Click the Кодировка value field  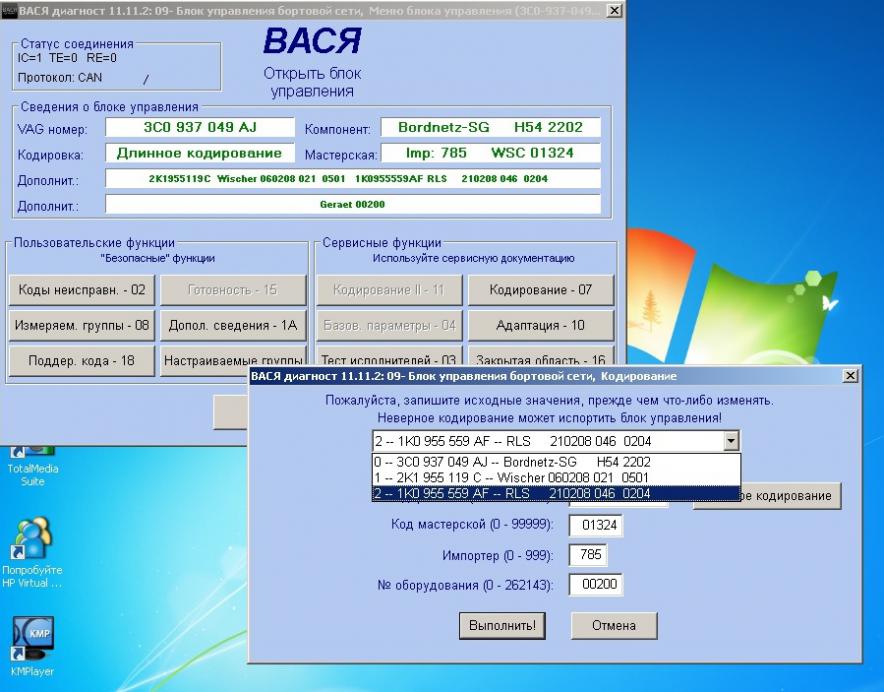click(x=200, y=153)
